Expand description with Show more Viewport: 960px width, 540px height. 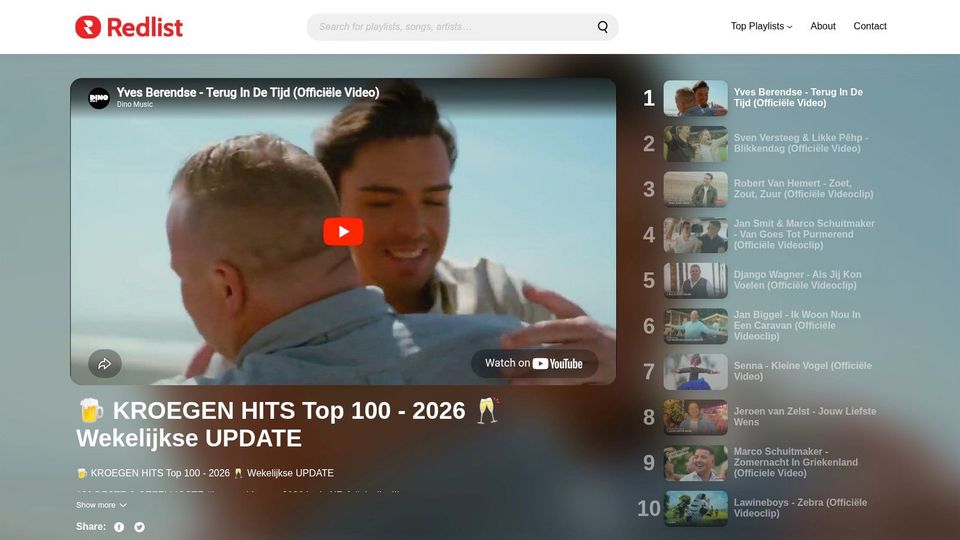coord(101,505)
